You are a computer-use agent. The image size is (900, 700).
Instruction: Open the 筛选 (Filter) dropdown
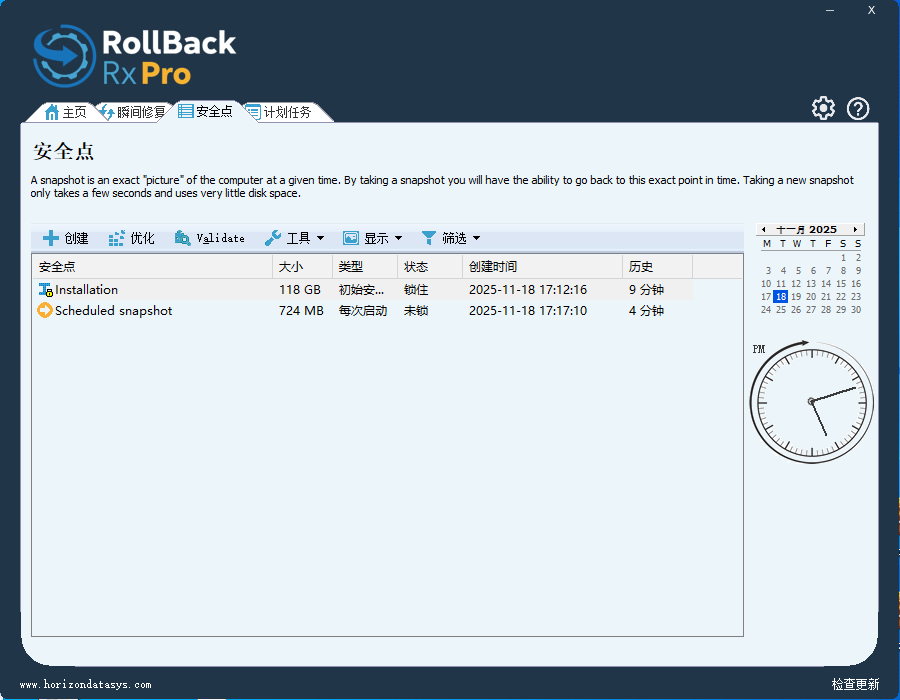tap(450, 237)
